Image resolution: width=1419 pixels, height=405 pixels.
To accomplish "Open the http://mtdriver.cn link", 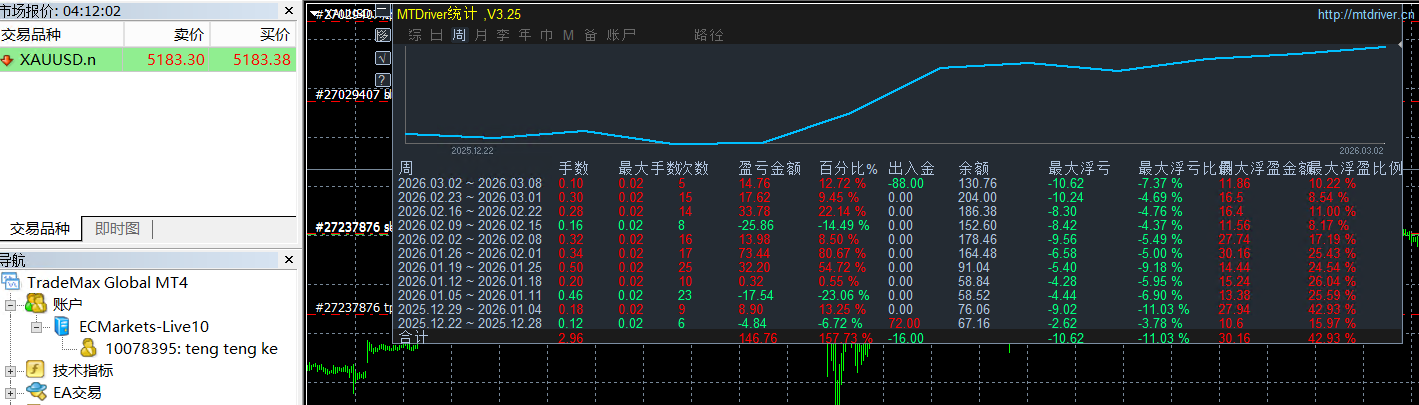I will pos(1365,15).
